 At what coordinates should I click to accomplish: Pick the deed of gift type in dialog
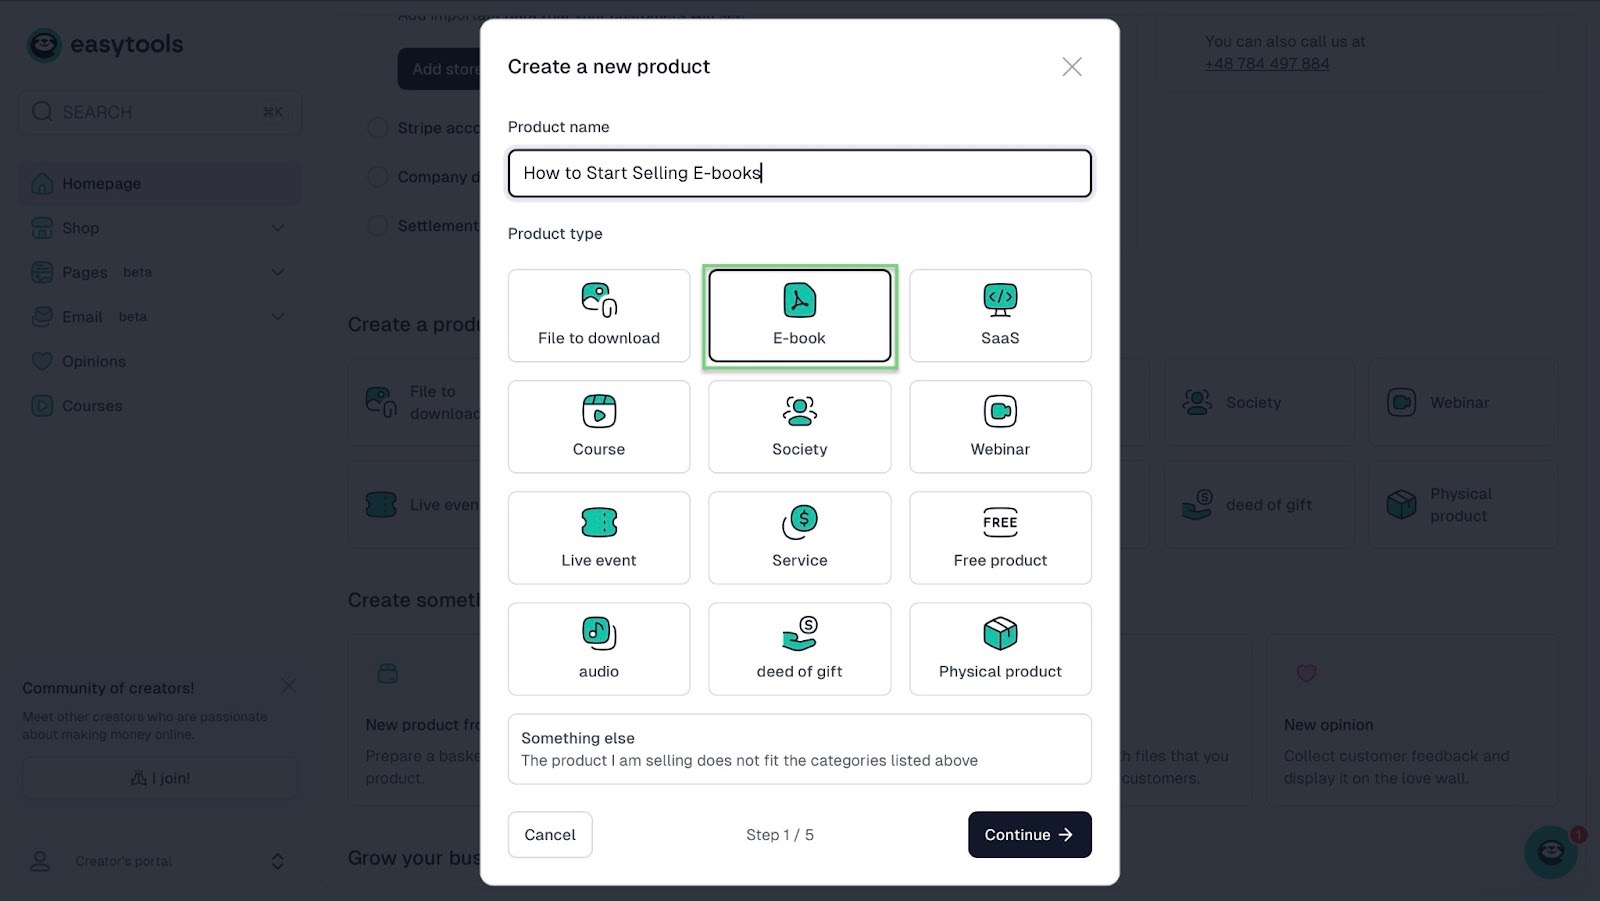800,648
